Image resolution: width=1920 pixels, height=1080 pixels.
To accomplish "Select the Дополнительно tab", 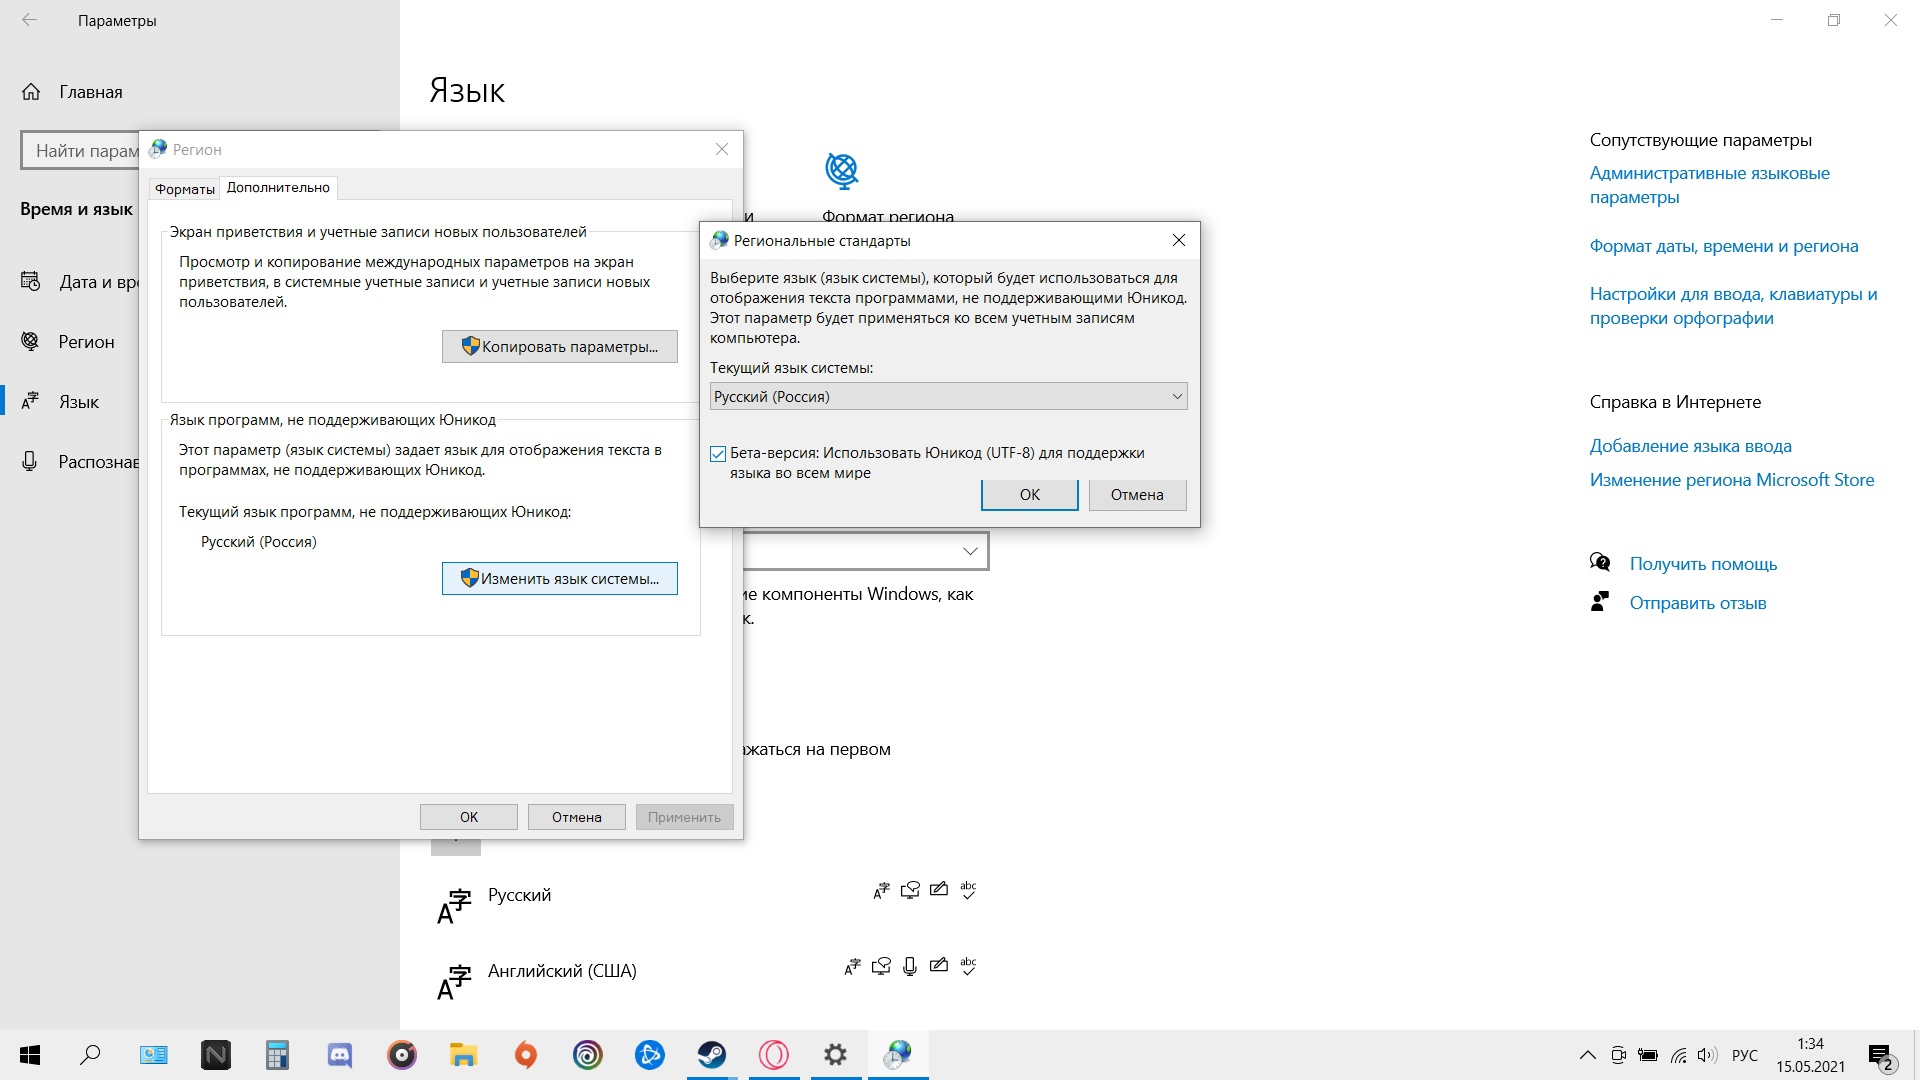I will pos(278,188).
